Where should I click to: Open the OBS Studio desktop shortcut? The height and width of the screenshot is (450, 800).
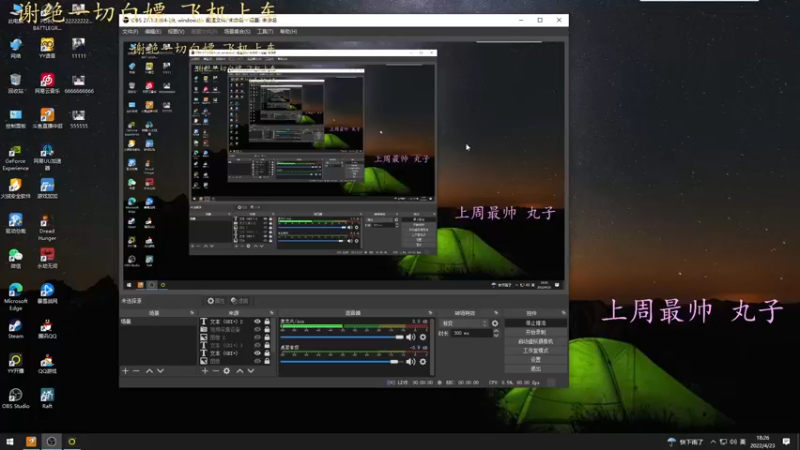pos(15,398)
